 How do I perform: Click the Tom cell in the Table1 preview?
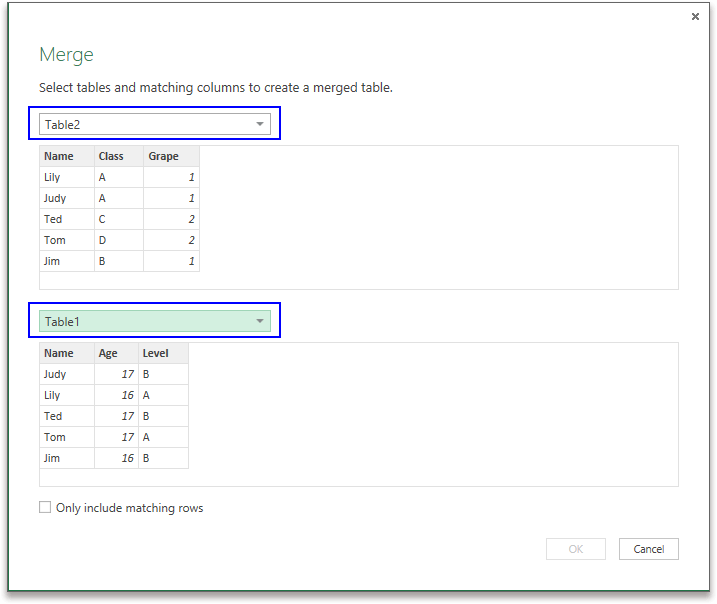pos(67,438)
